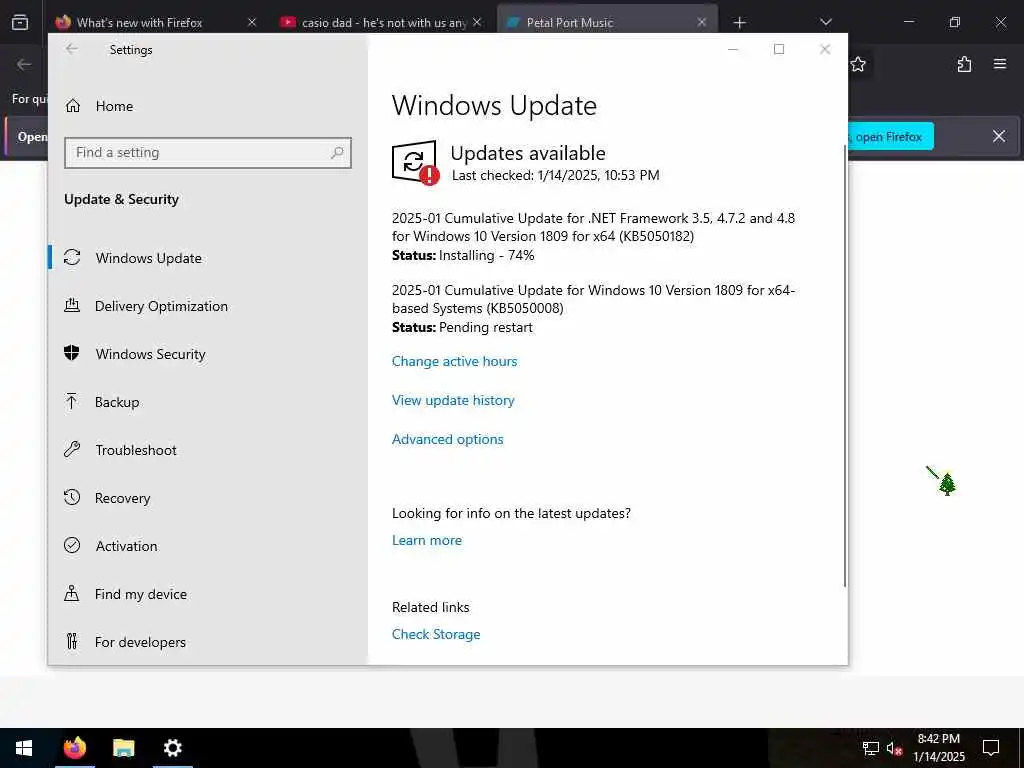1024x768 pixels.
Task: Click the Settings back arrow
Action: pos(72,49)
